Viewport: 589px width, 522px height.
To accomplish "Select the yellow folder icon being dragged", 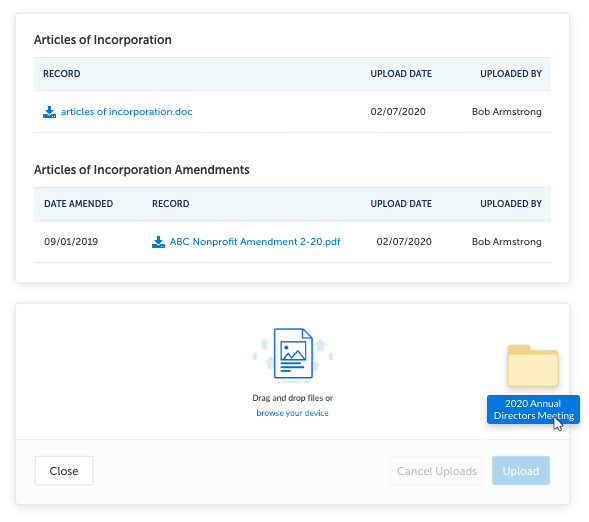I will point(533,366).
